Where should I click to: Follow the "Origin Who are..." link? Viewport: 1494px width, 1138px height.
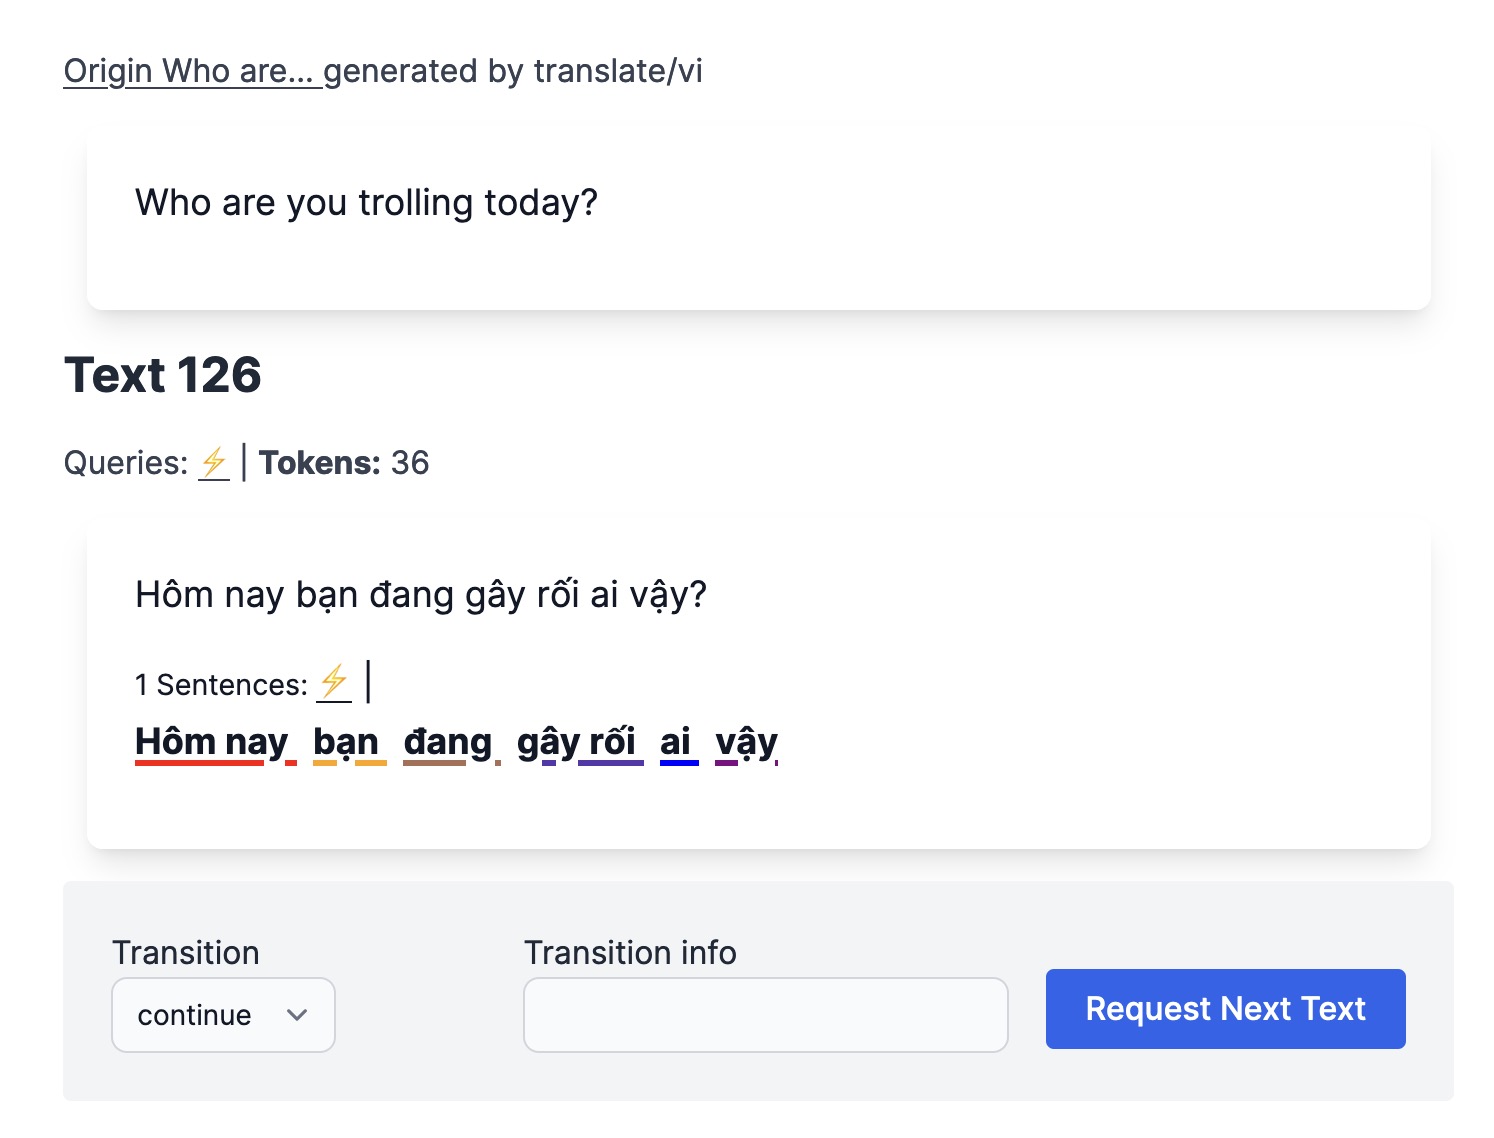tap(192, 71)
